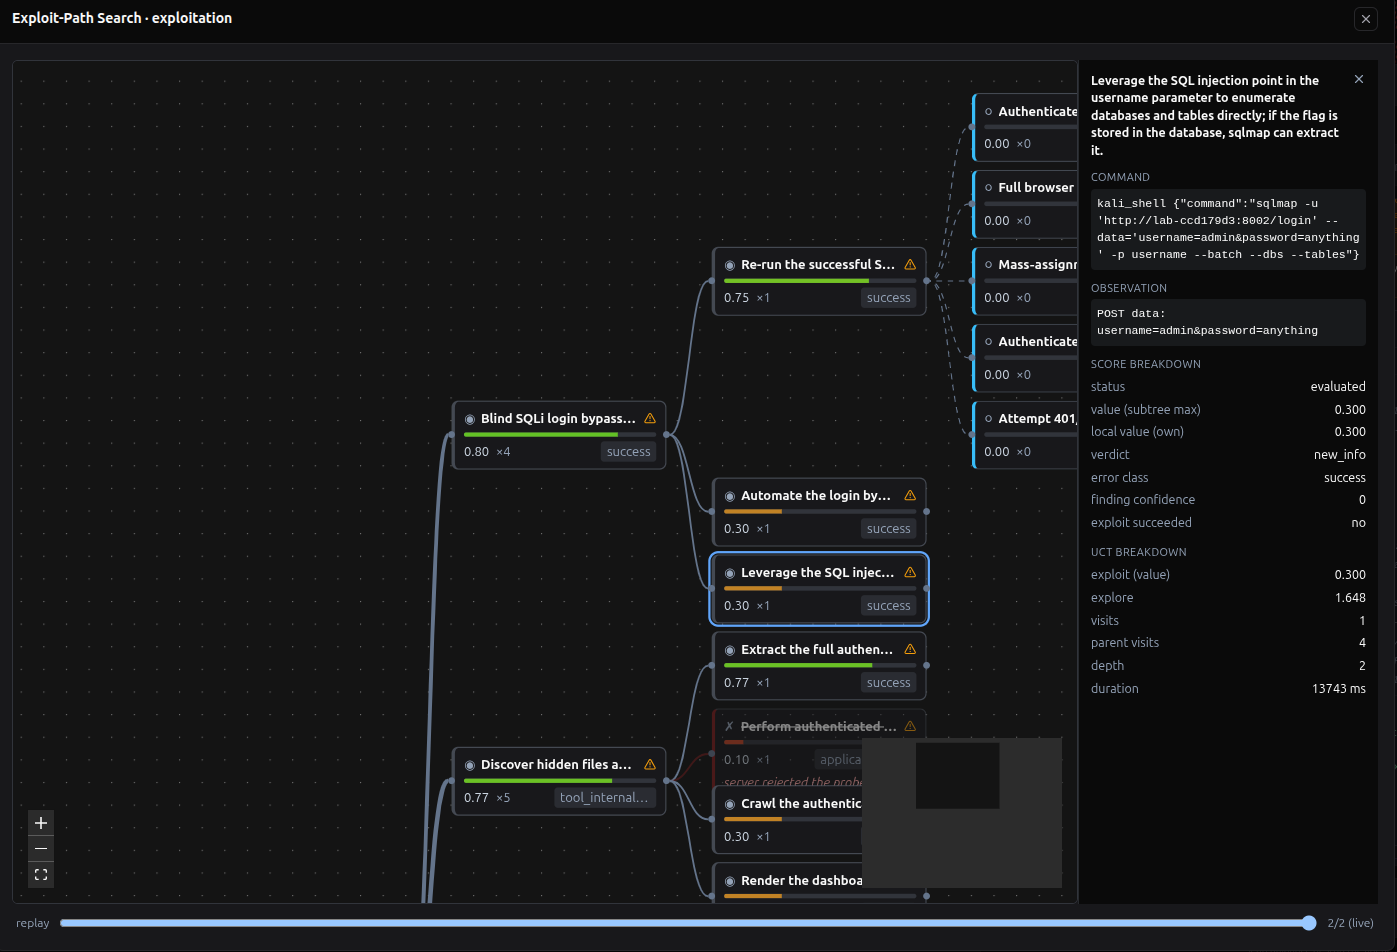Click the 0.77 ×5 score on Discover hidden files

487,798
